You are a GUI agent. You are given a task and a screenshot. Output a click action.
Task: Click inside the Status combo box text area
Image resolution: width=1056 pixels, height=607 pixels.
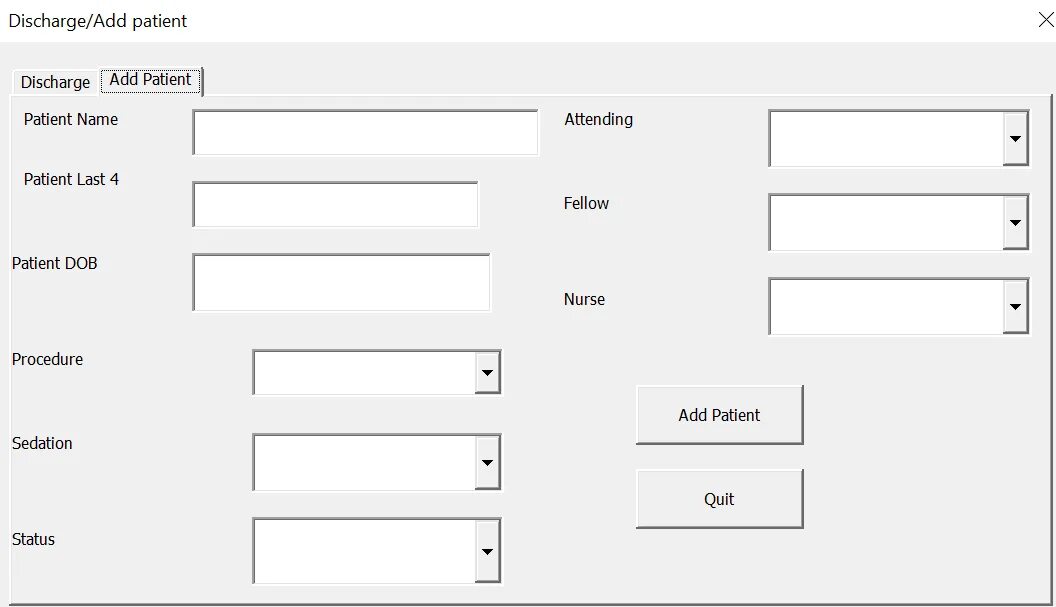pyautogui.click(x=364, y=551)
